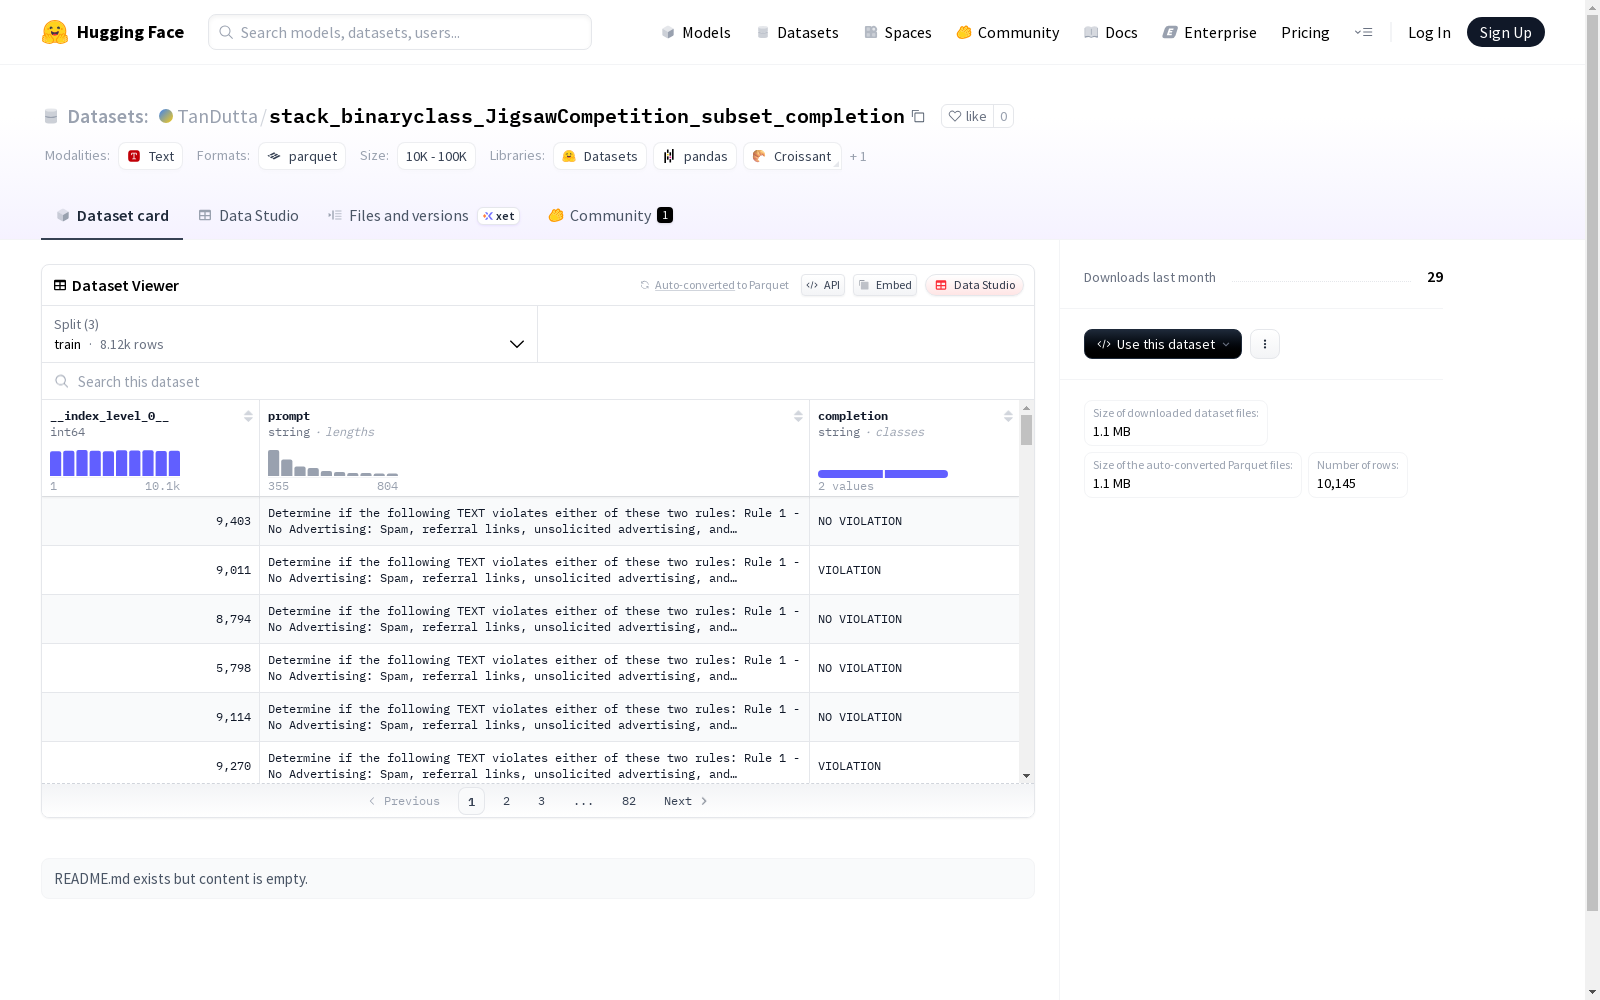
Task: Select the row with index 9,403
Action: [x=530, y=521]
